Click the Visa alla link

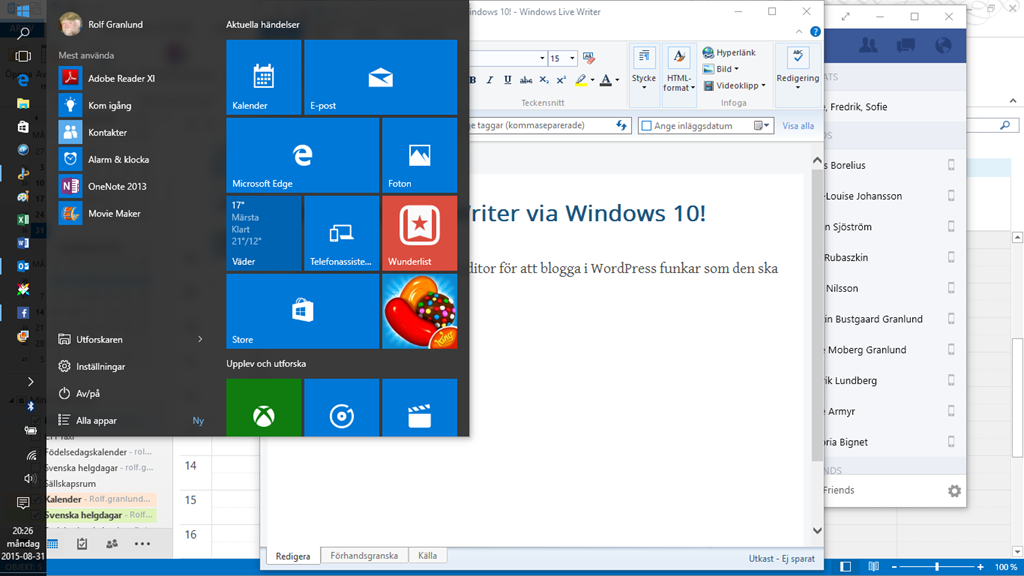[797, 126]
